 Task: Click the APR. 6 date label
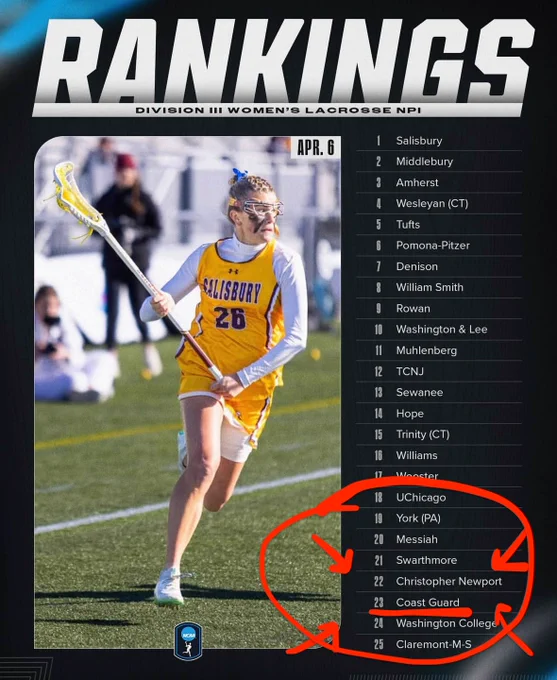click(316, 147)
